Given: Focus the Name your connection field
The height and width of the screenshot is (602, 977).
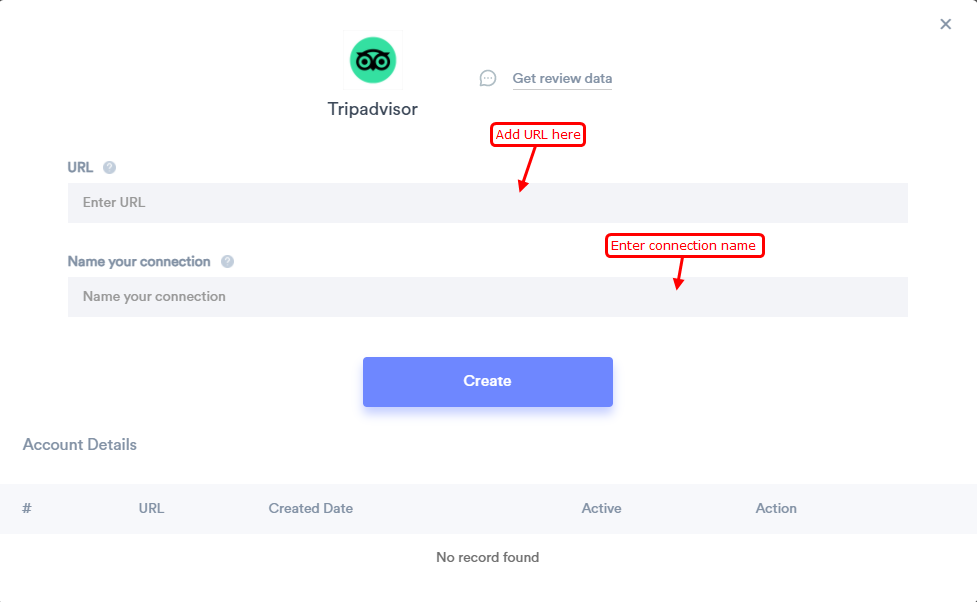Looking at the screenshot, I should click(x=487, y=297).
